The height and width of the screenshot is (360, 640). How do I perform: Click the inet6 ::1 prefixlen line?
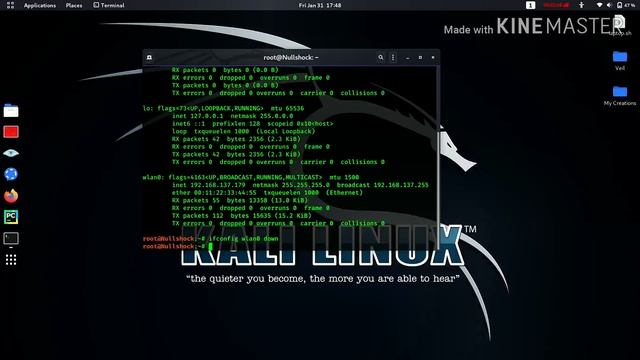pos(252,124)
